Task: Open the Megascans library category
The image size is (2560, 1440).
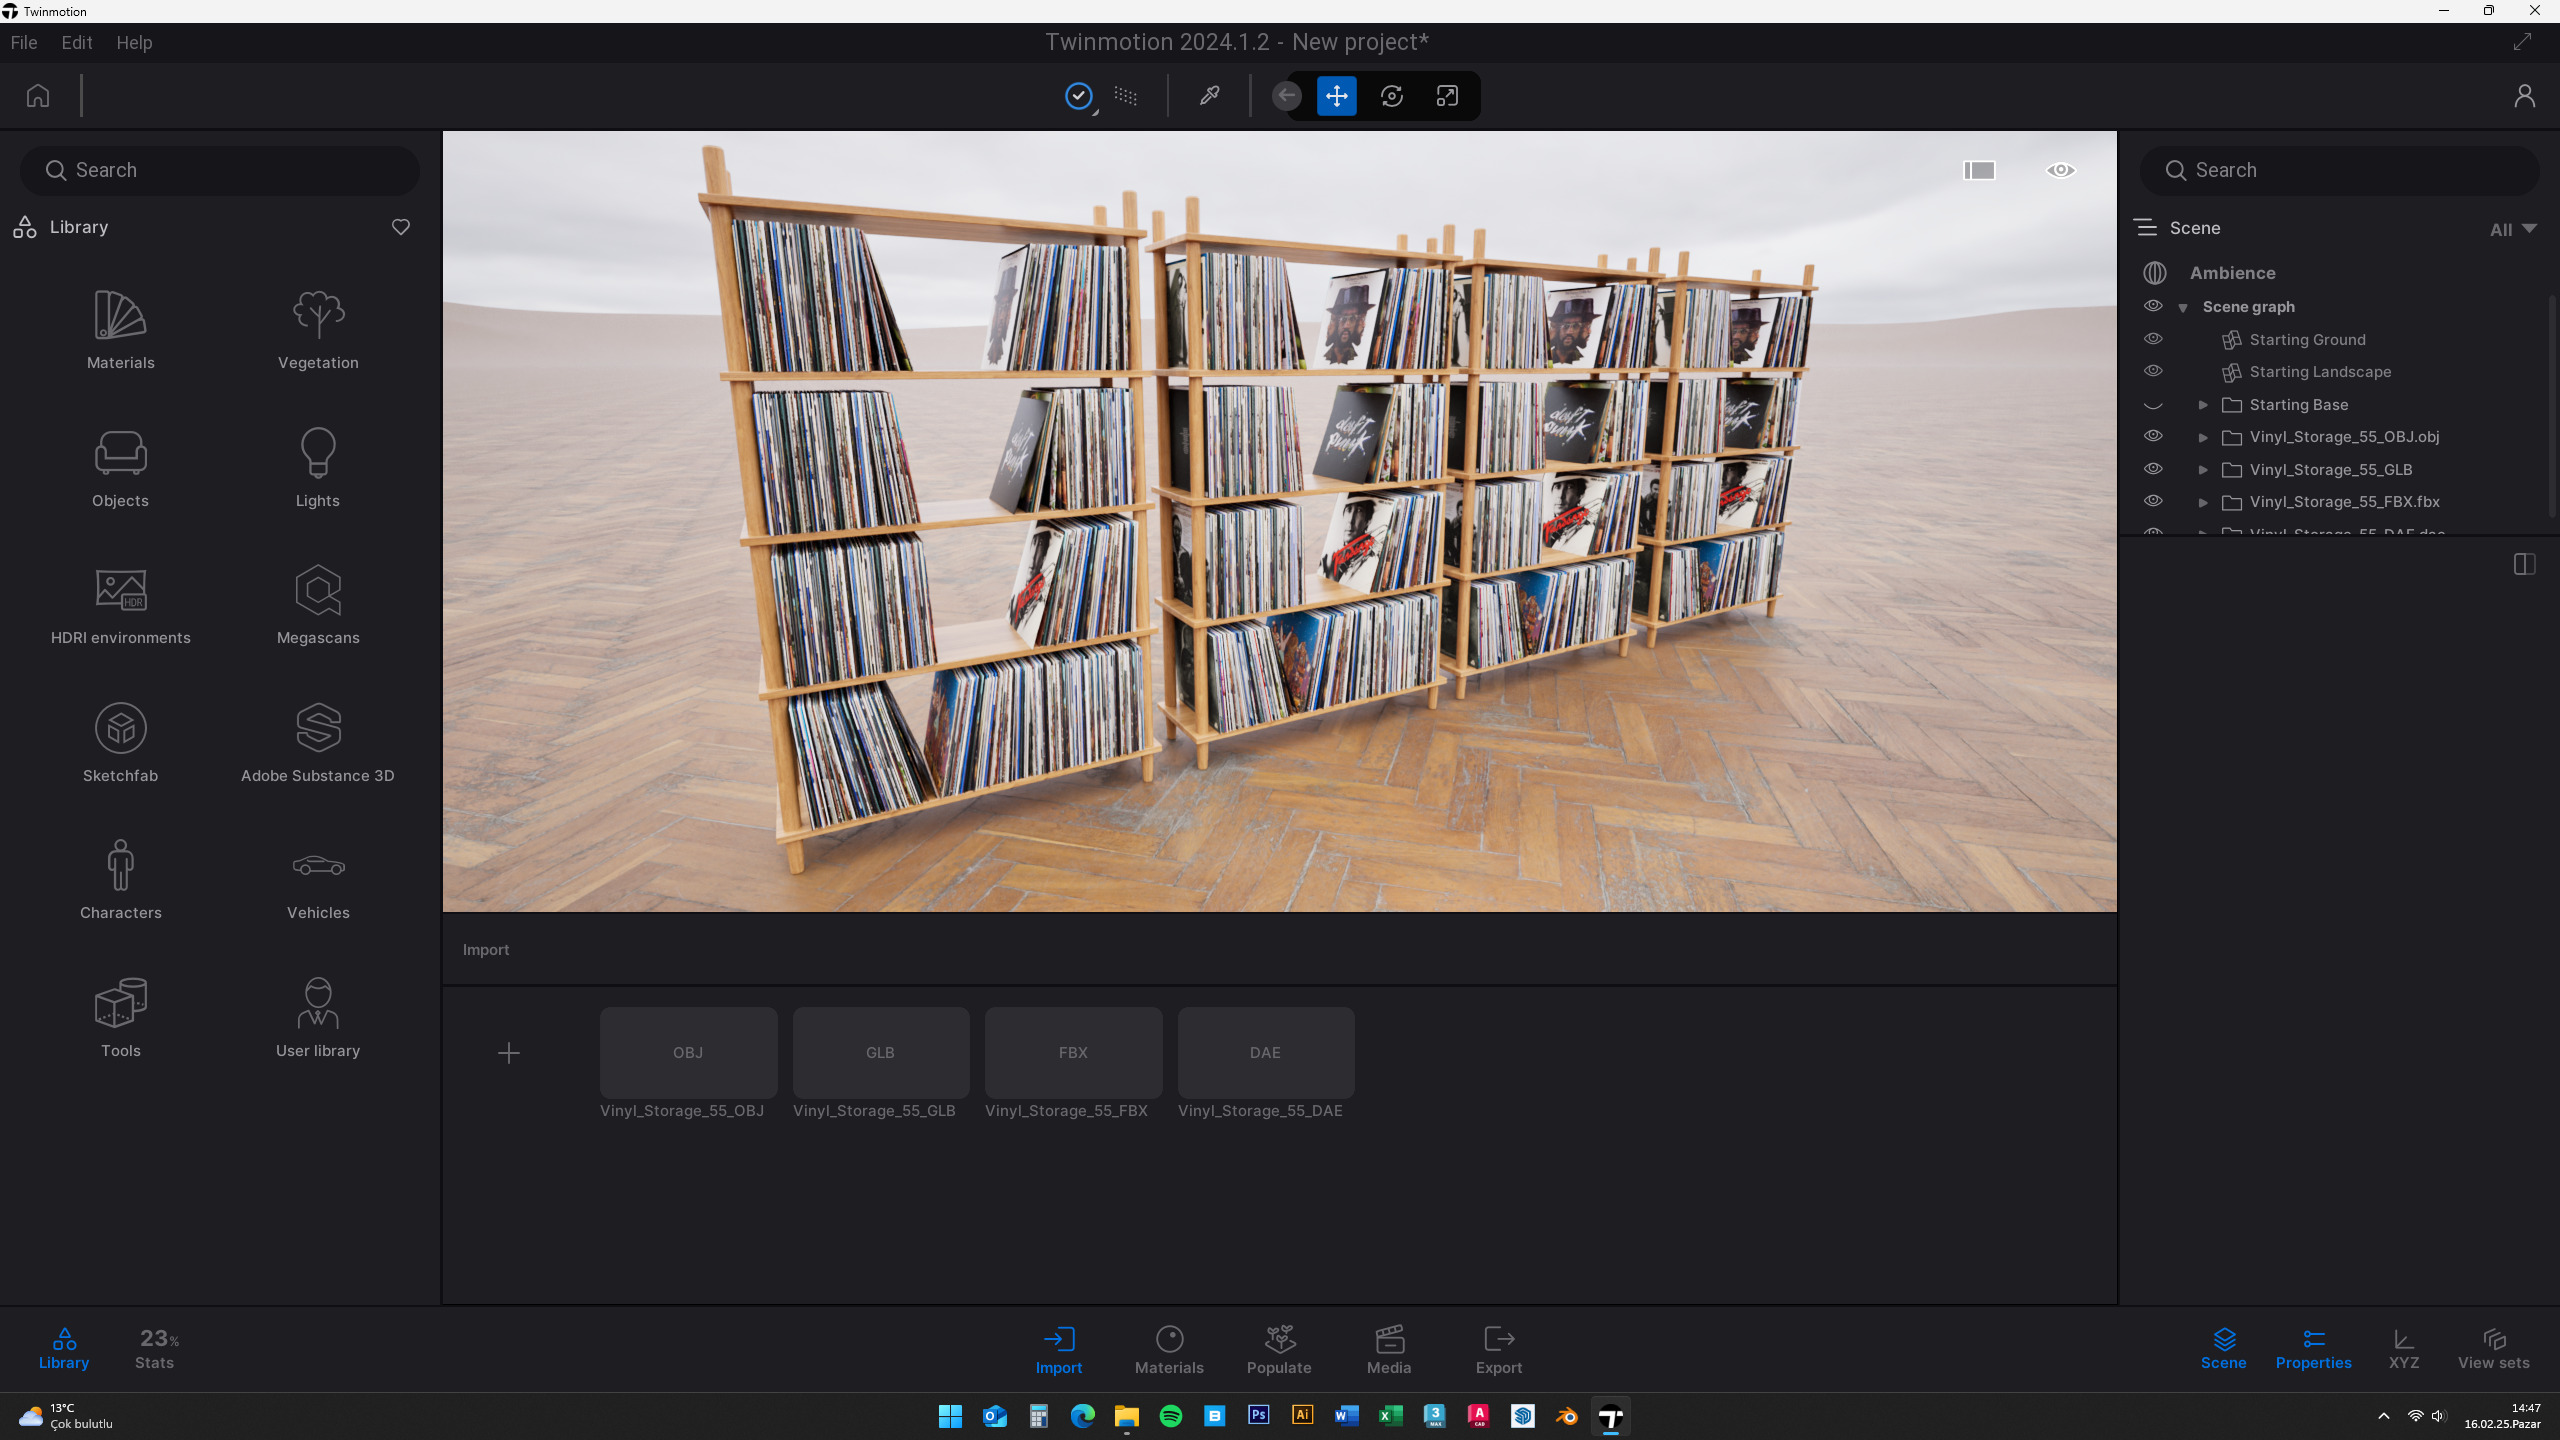Action: (318, 606)
